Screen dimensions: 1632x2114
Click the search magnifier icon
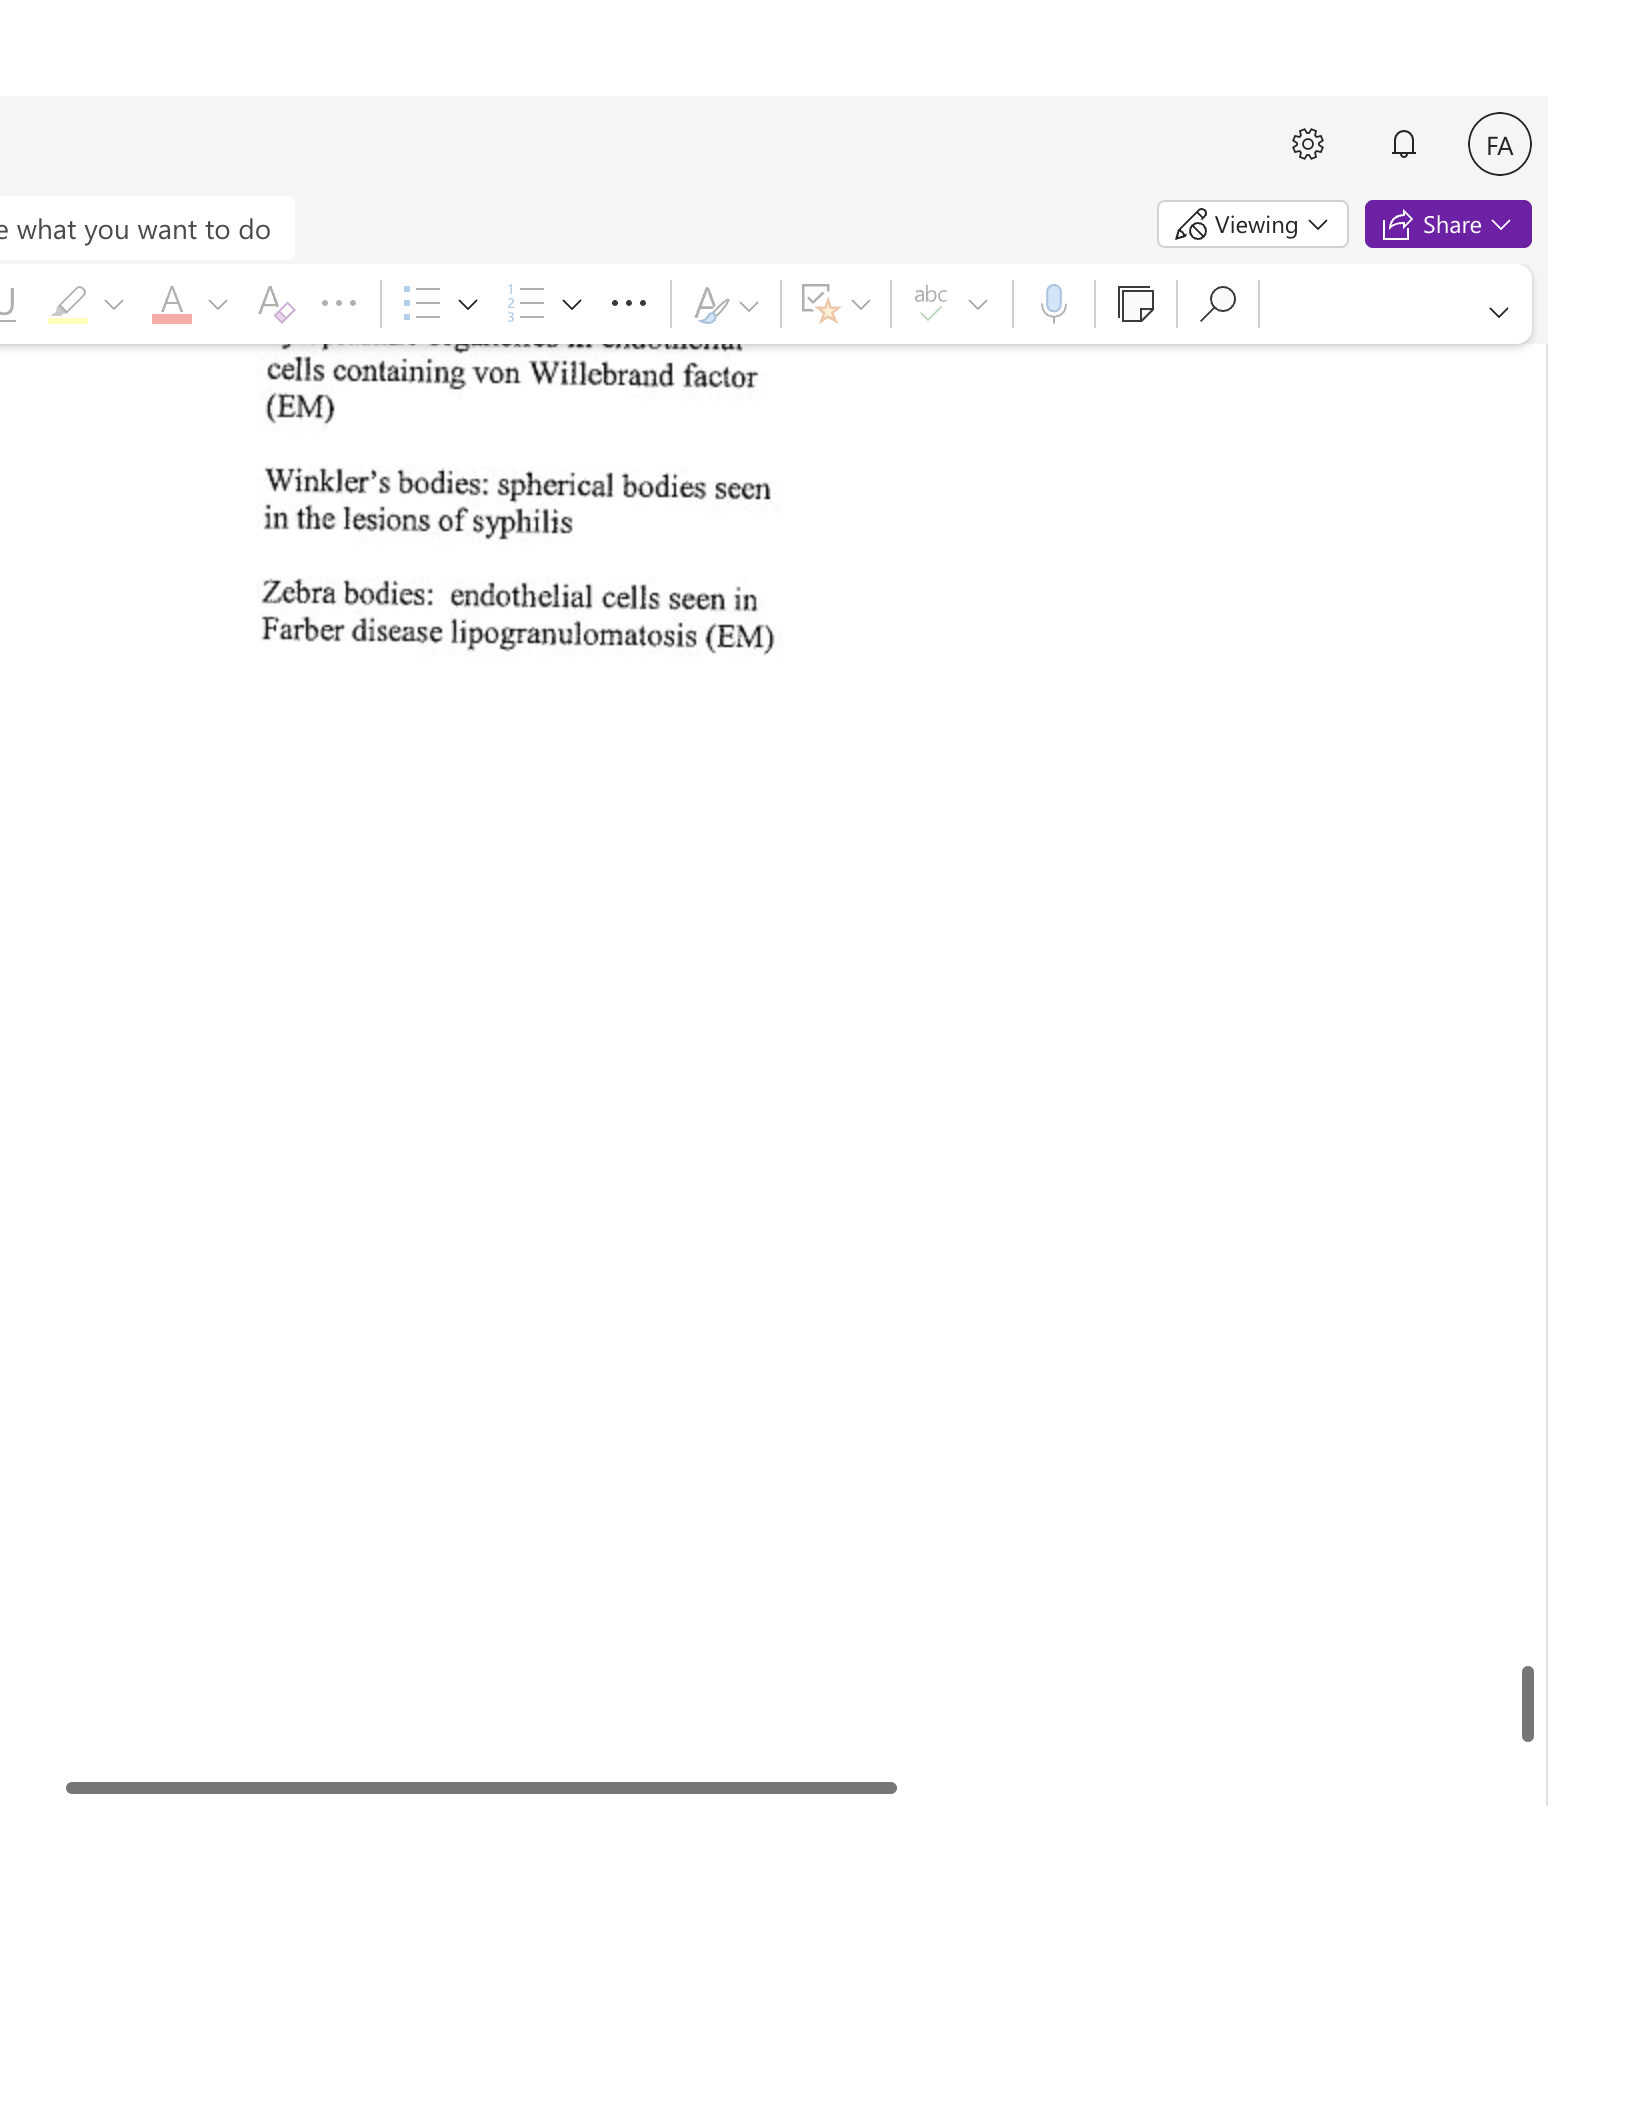tap(1218, 303)
